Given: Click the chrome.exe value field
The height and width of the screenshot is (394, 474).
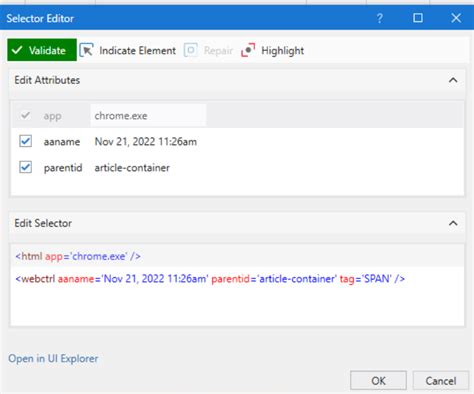Looking at the screenshot, I should (x=148, y=116).
